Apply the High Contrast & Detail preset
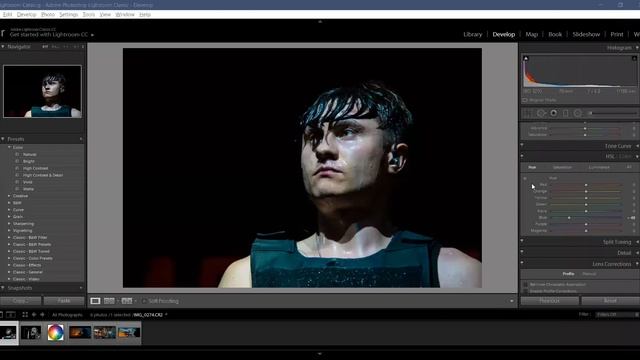 click(42, 175)
